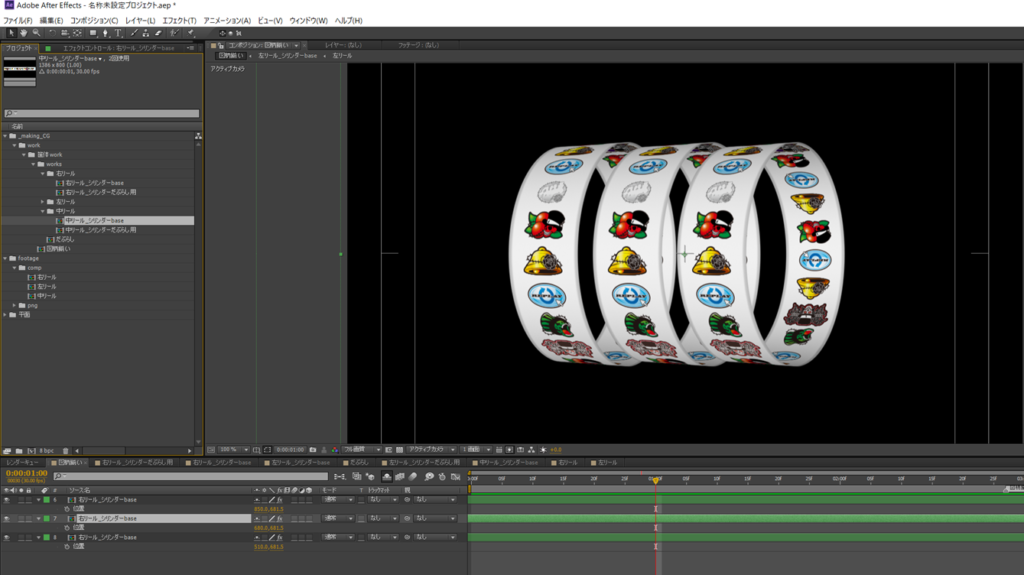Viewport: 1024px width, 575px height.
Task: Select the Type (T) tool
Action: [118, 33]
